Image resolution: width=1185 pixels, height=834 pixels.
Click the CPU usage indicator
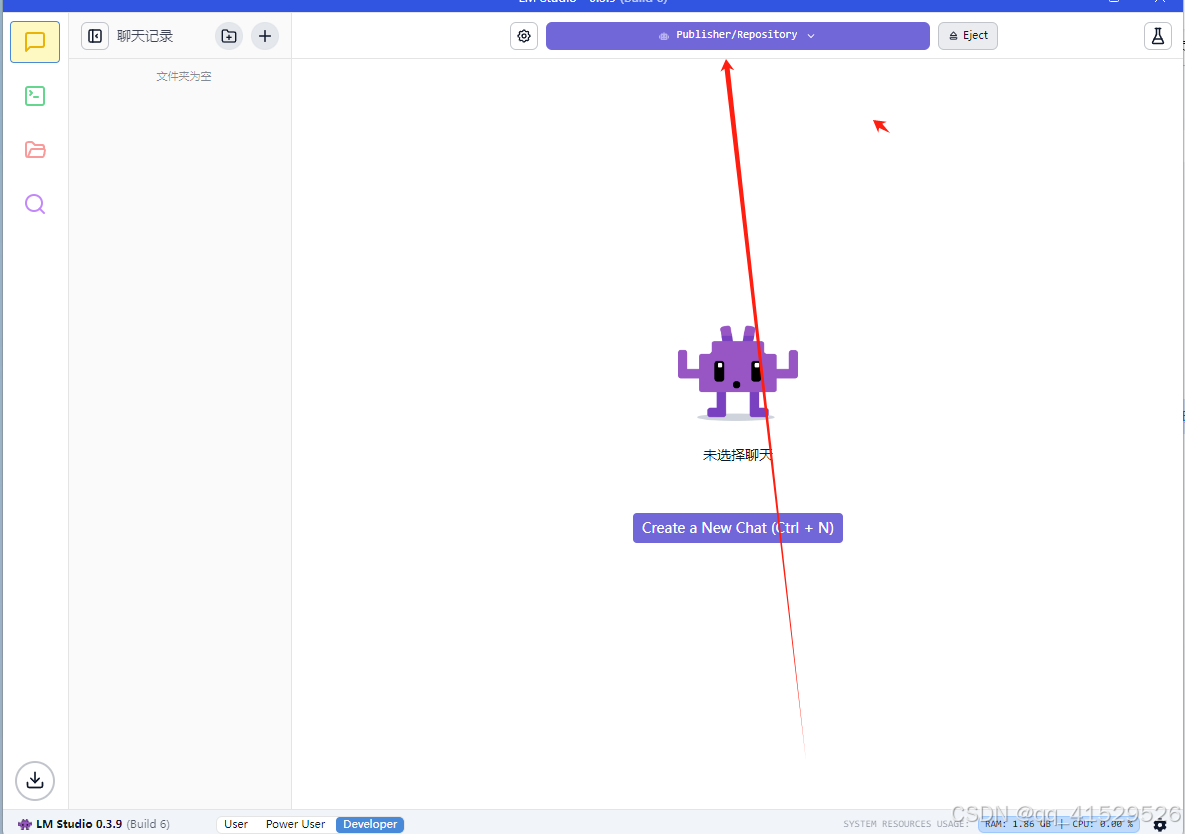[x=1102, y=824]
